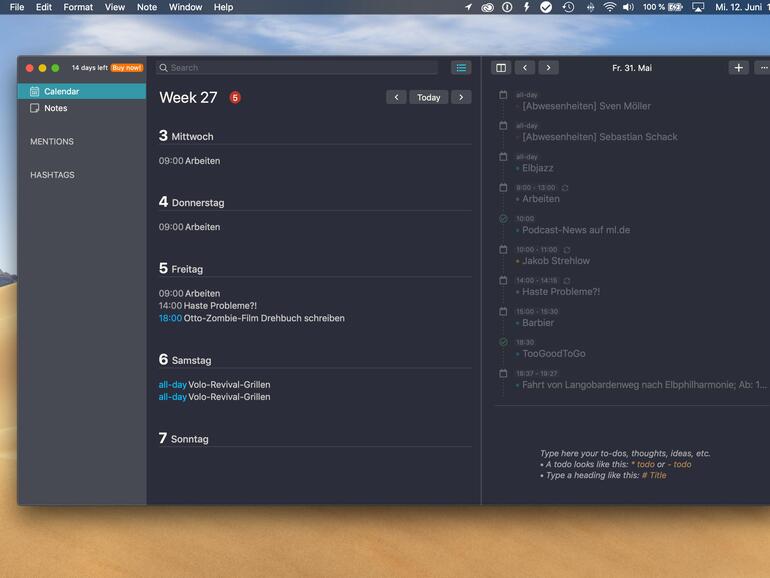
Task: Open the View menu
Action: click(x=114, y=7)
